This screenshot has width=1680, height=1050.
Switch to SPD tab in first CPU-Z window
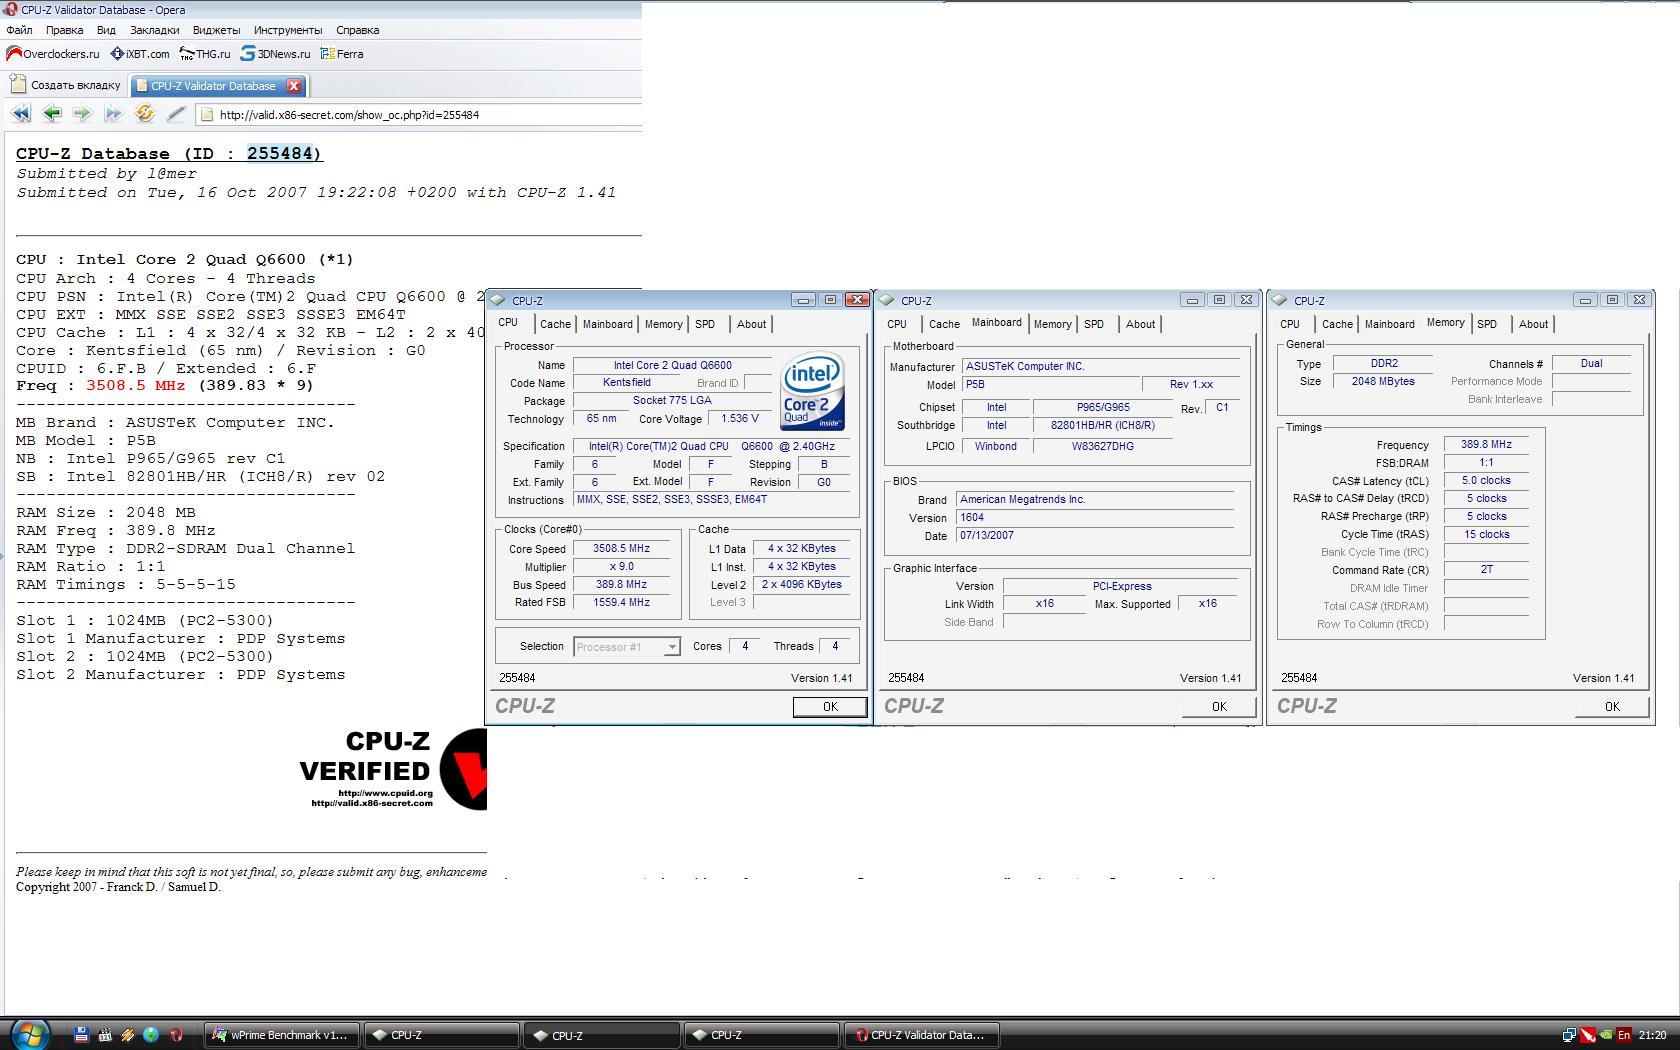tap(705, 324)
